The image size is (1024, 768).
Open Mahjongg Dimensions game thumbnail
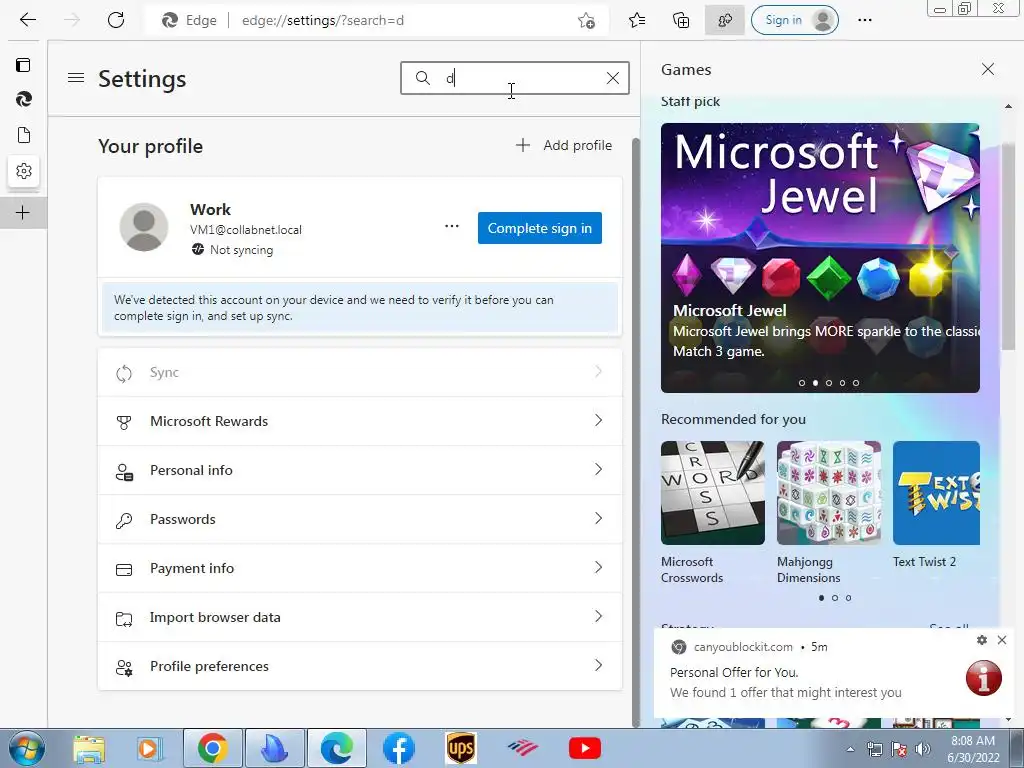(x=829, y=492)
